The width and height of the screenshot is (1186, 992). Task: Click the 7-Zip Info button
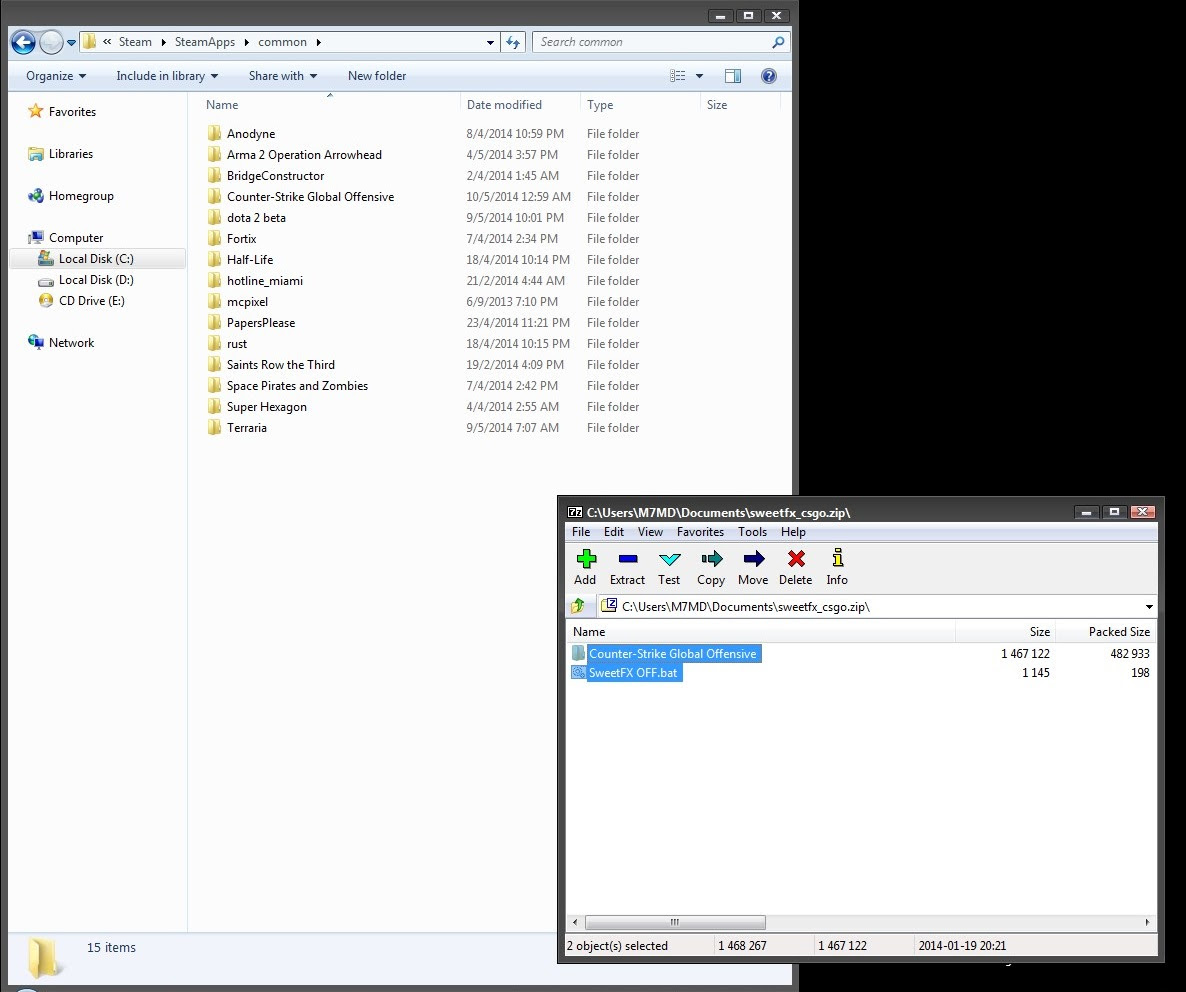(837, 568)
